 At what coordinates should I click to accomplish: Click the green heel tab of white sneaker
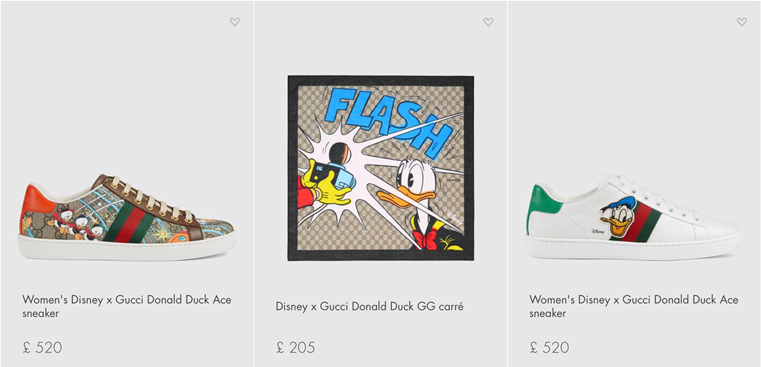pyautogui.click(x=543, y=206)
